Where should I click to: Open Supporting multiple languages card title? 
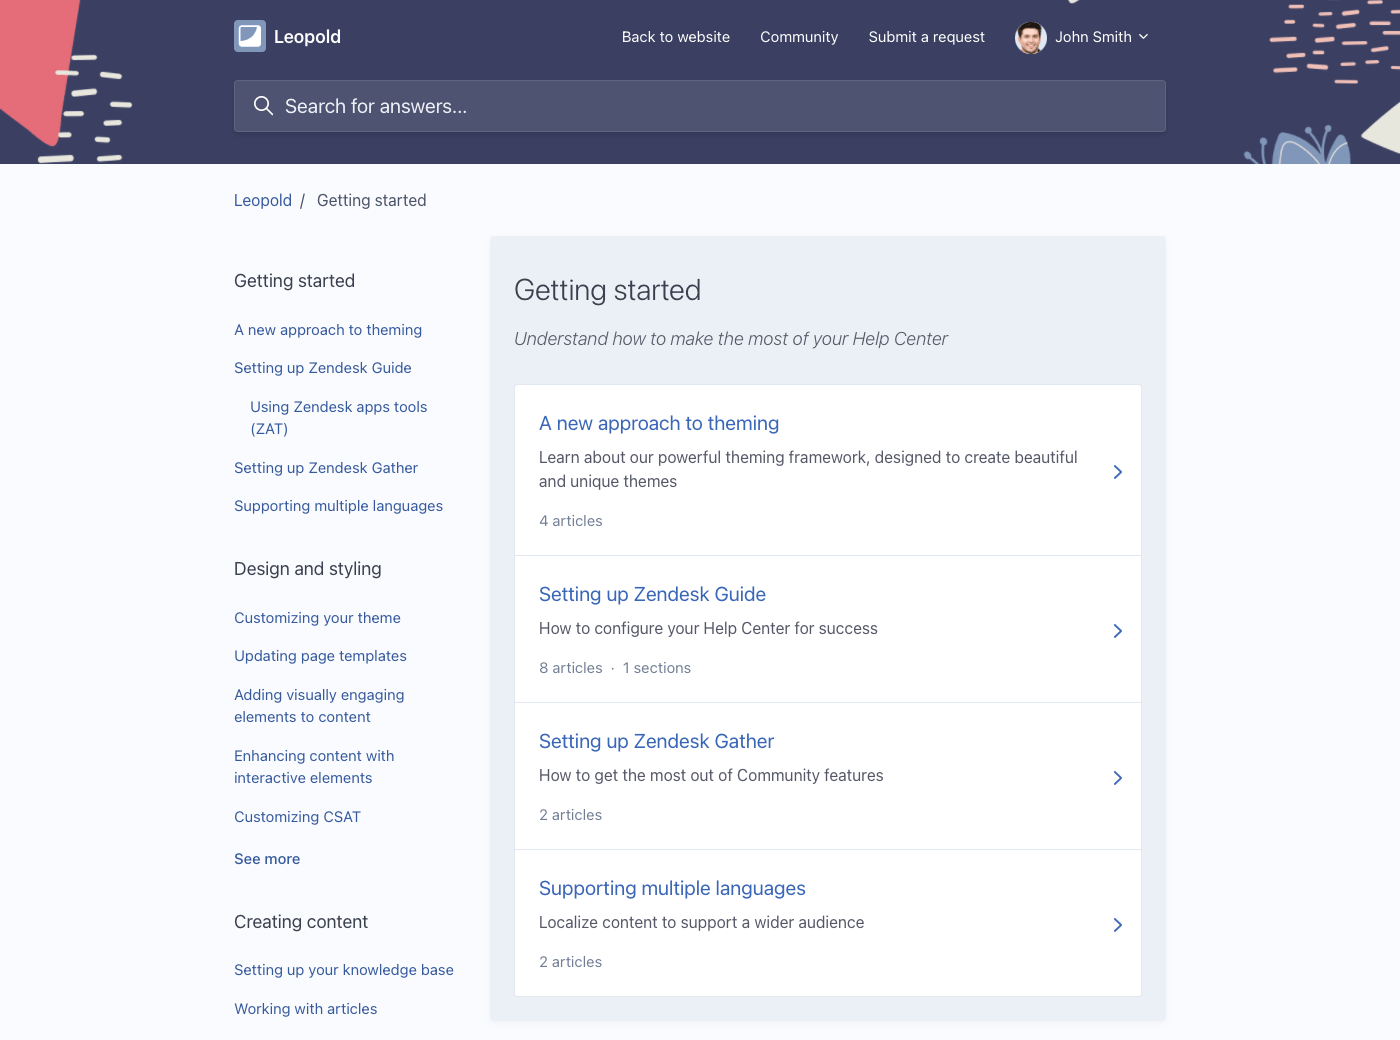[x=672, y=888]
